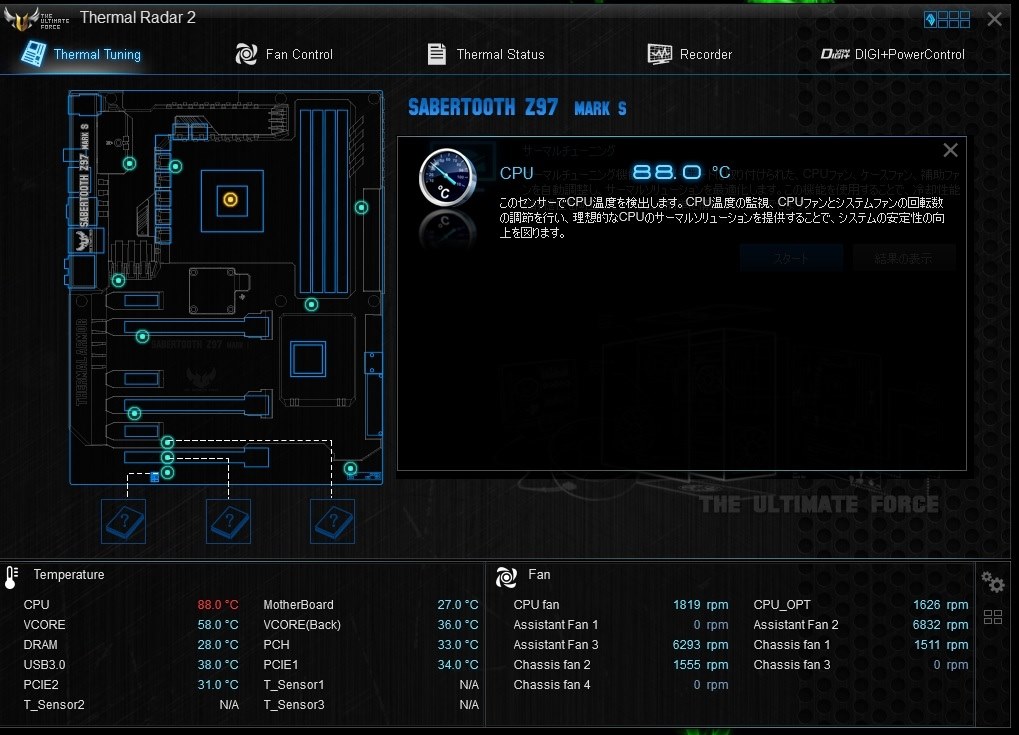Screen dimensions: 1019x735
Task: Select the yellow CPU sensor on the motherboard
Action: click(x=230, y=200)
